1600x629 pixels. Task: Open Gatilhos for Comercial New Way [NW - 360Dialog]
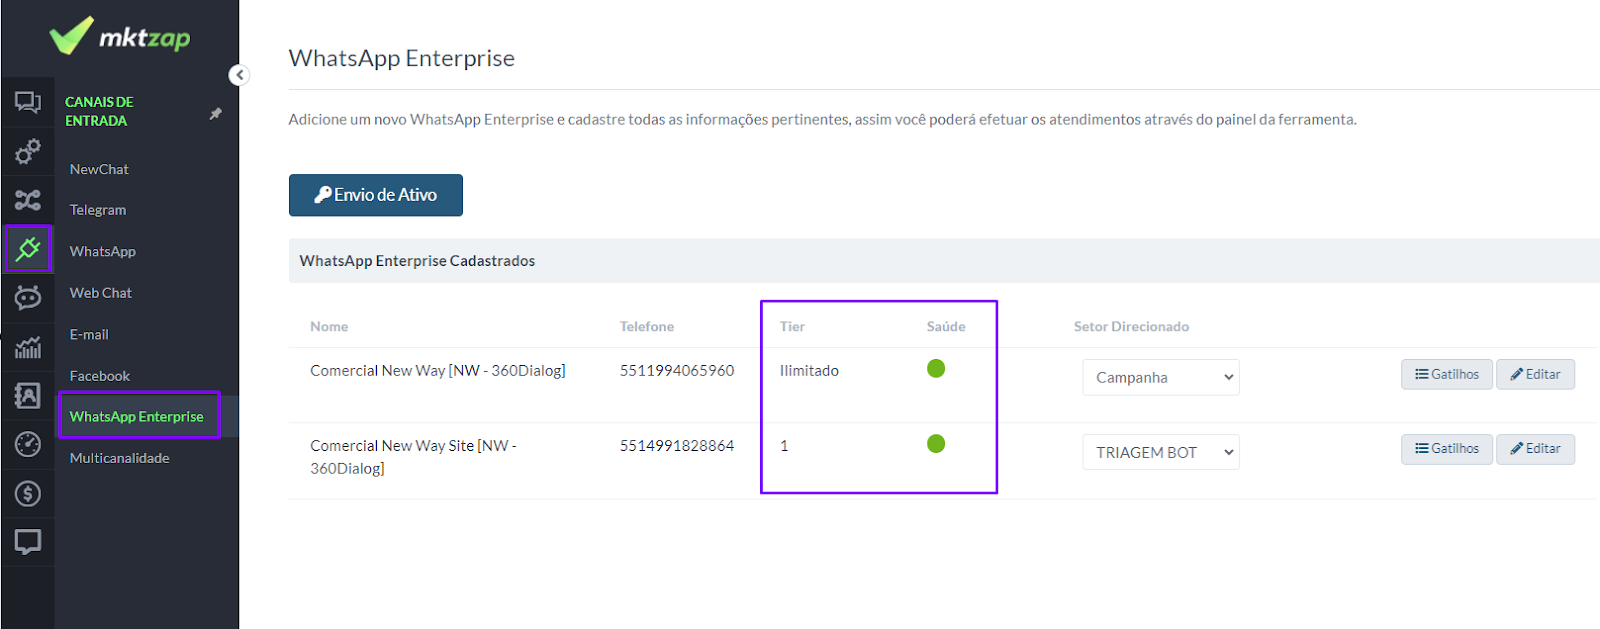click(1447, 374)
